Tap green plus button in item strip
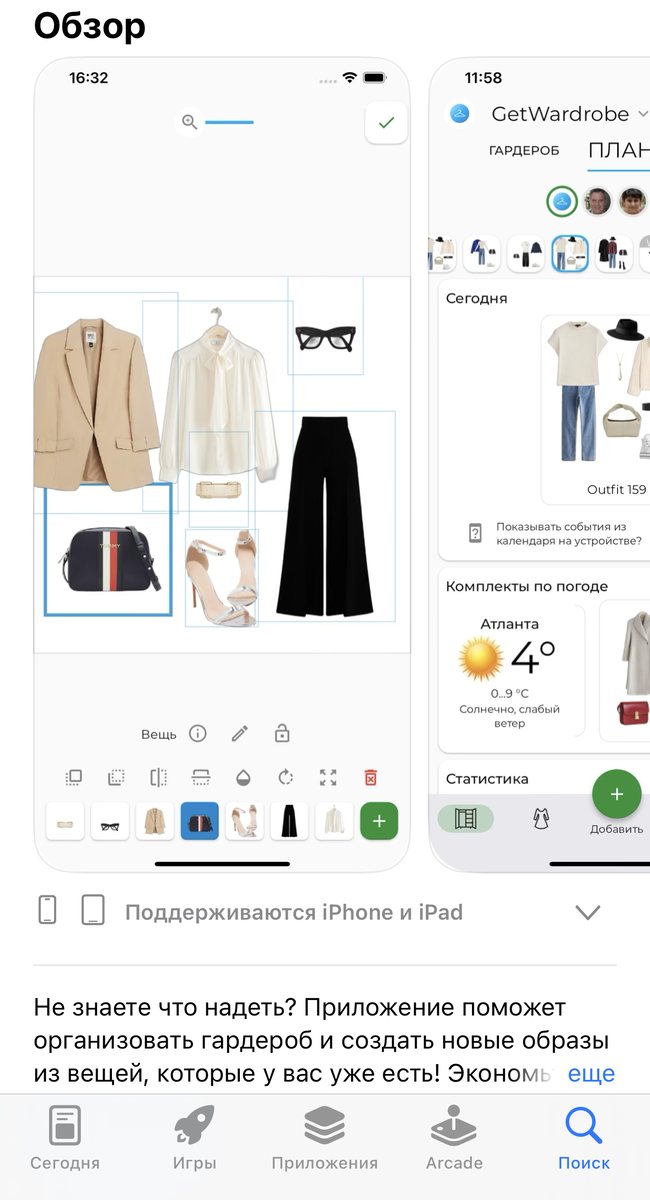 [379, 821]
